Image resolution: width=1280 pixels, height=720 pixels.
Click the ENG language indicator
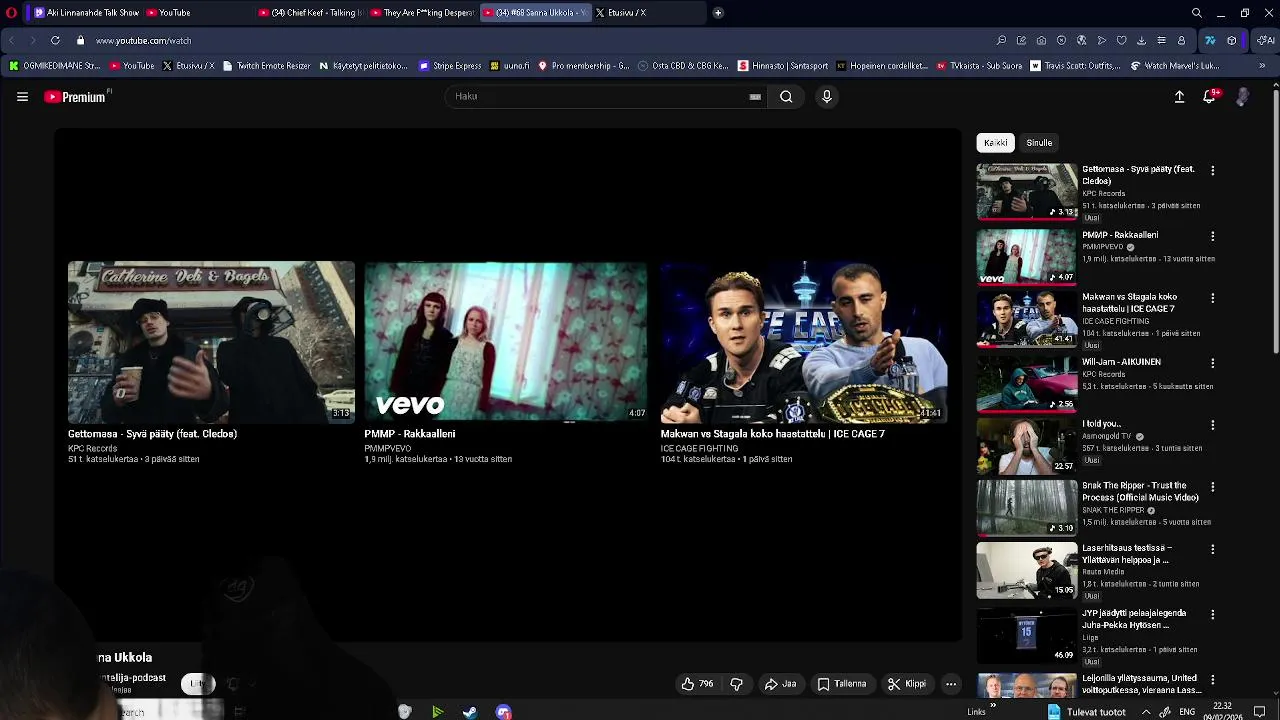[x=1187, y=712]
